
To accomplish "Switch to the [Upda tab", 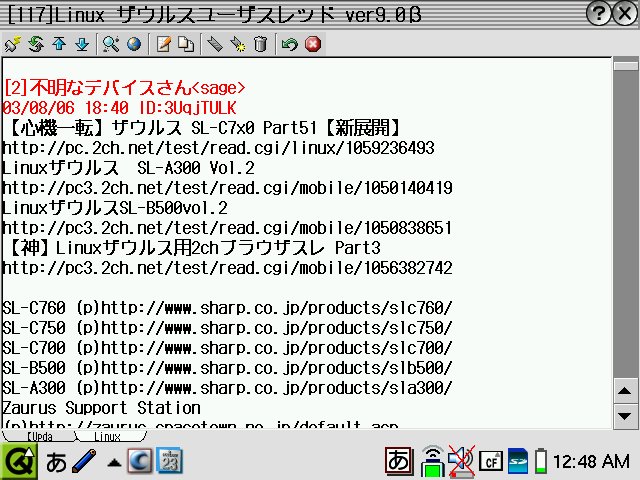I will point(39,436).
